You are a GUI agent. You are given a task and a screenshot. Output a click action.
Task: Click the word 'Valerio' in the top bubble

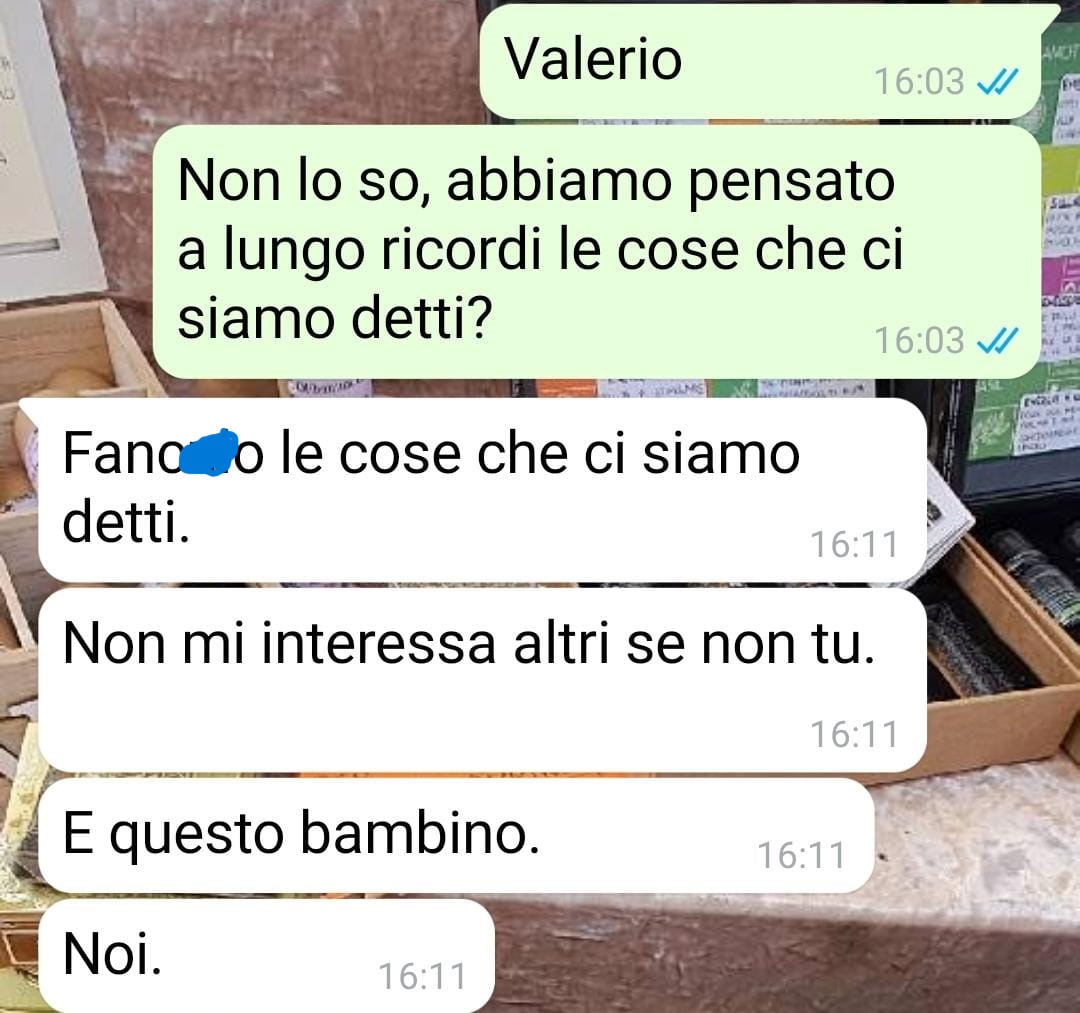[593, 59]
